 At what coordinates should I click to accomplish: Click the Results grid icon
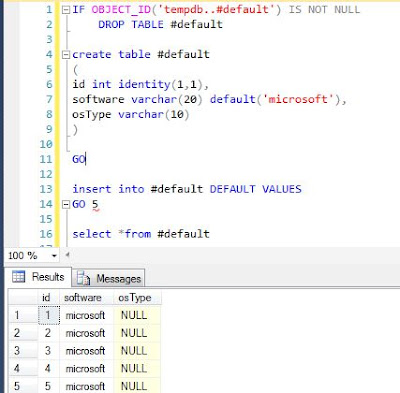click(18, 277)
